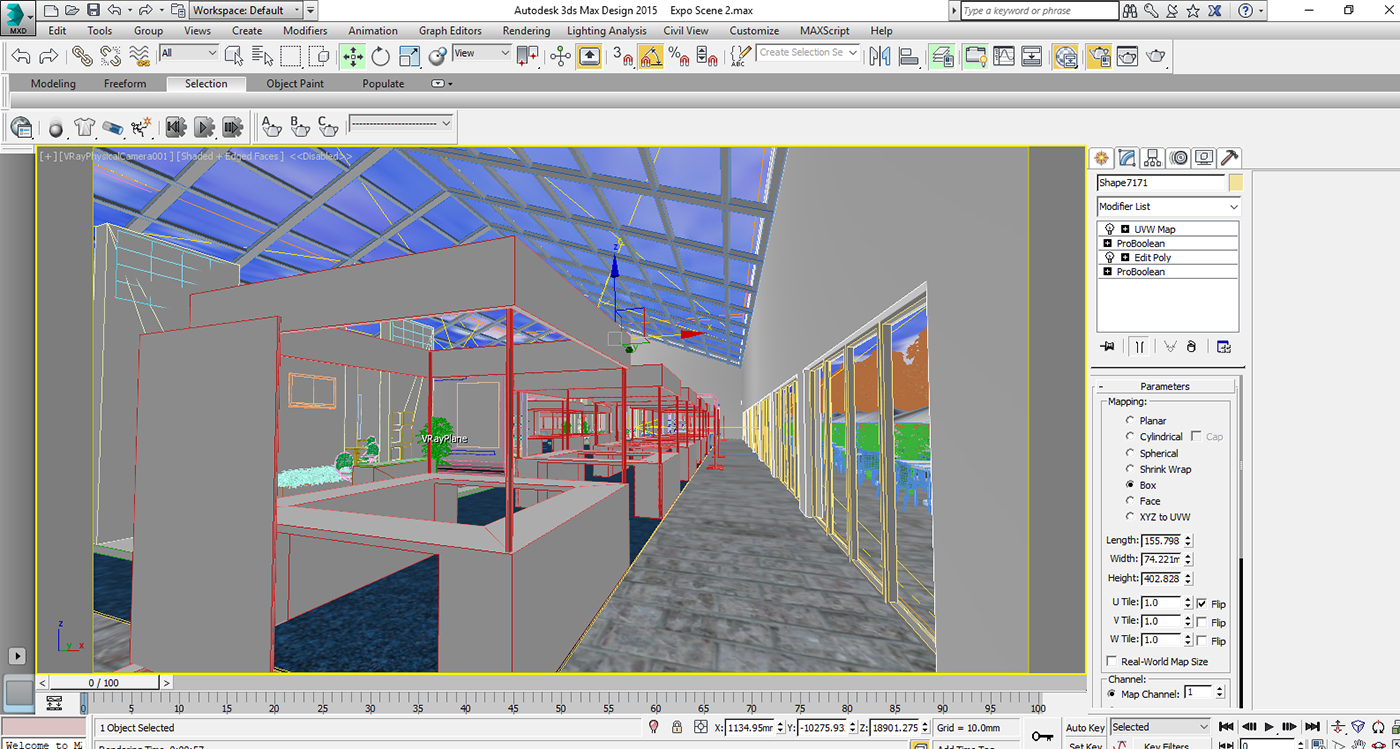Click the Undo arrow icon
Image resolution: width=1400 pixels, height=749 pixels.
click(x=20, y=56)
